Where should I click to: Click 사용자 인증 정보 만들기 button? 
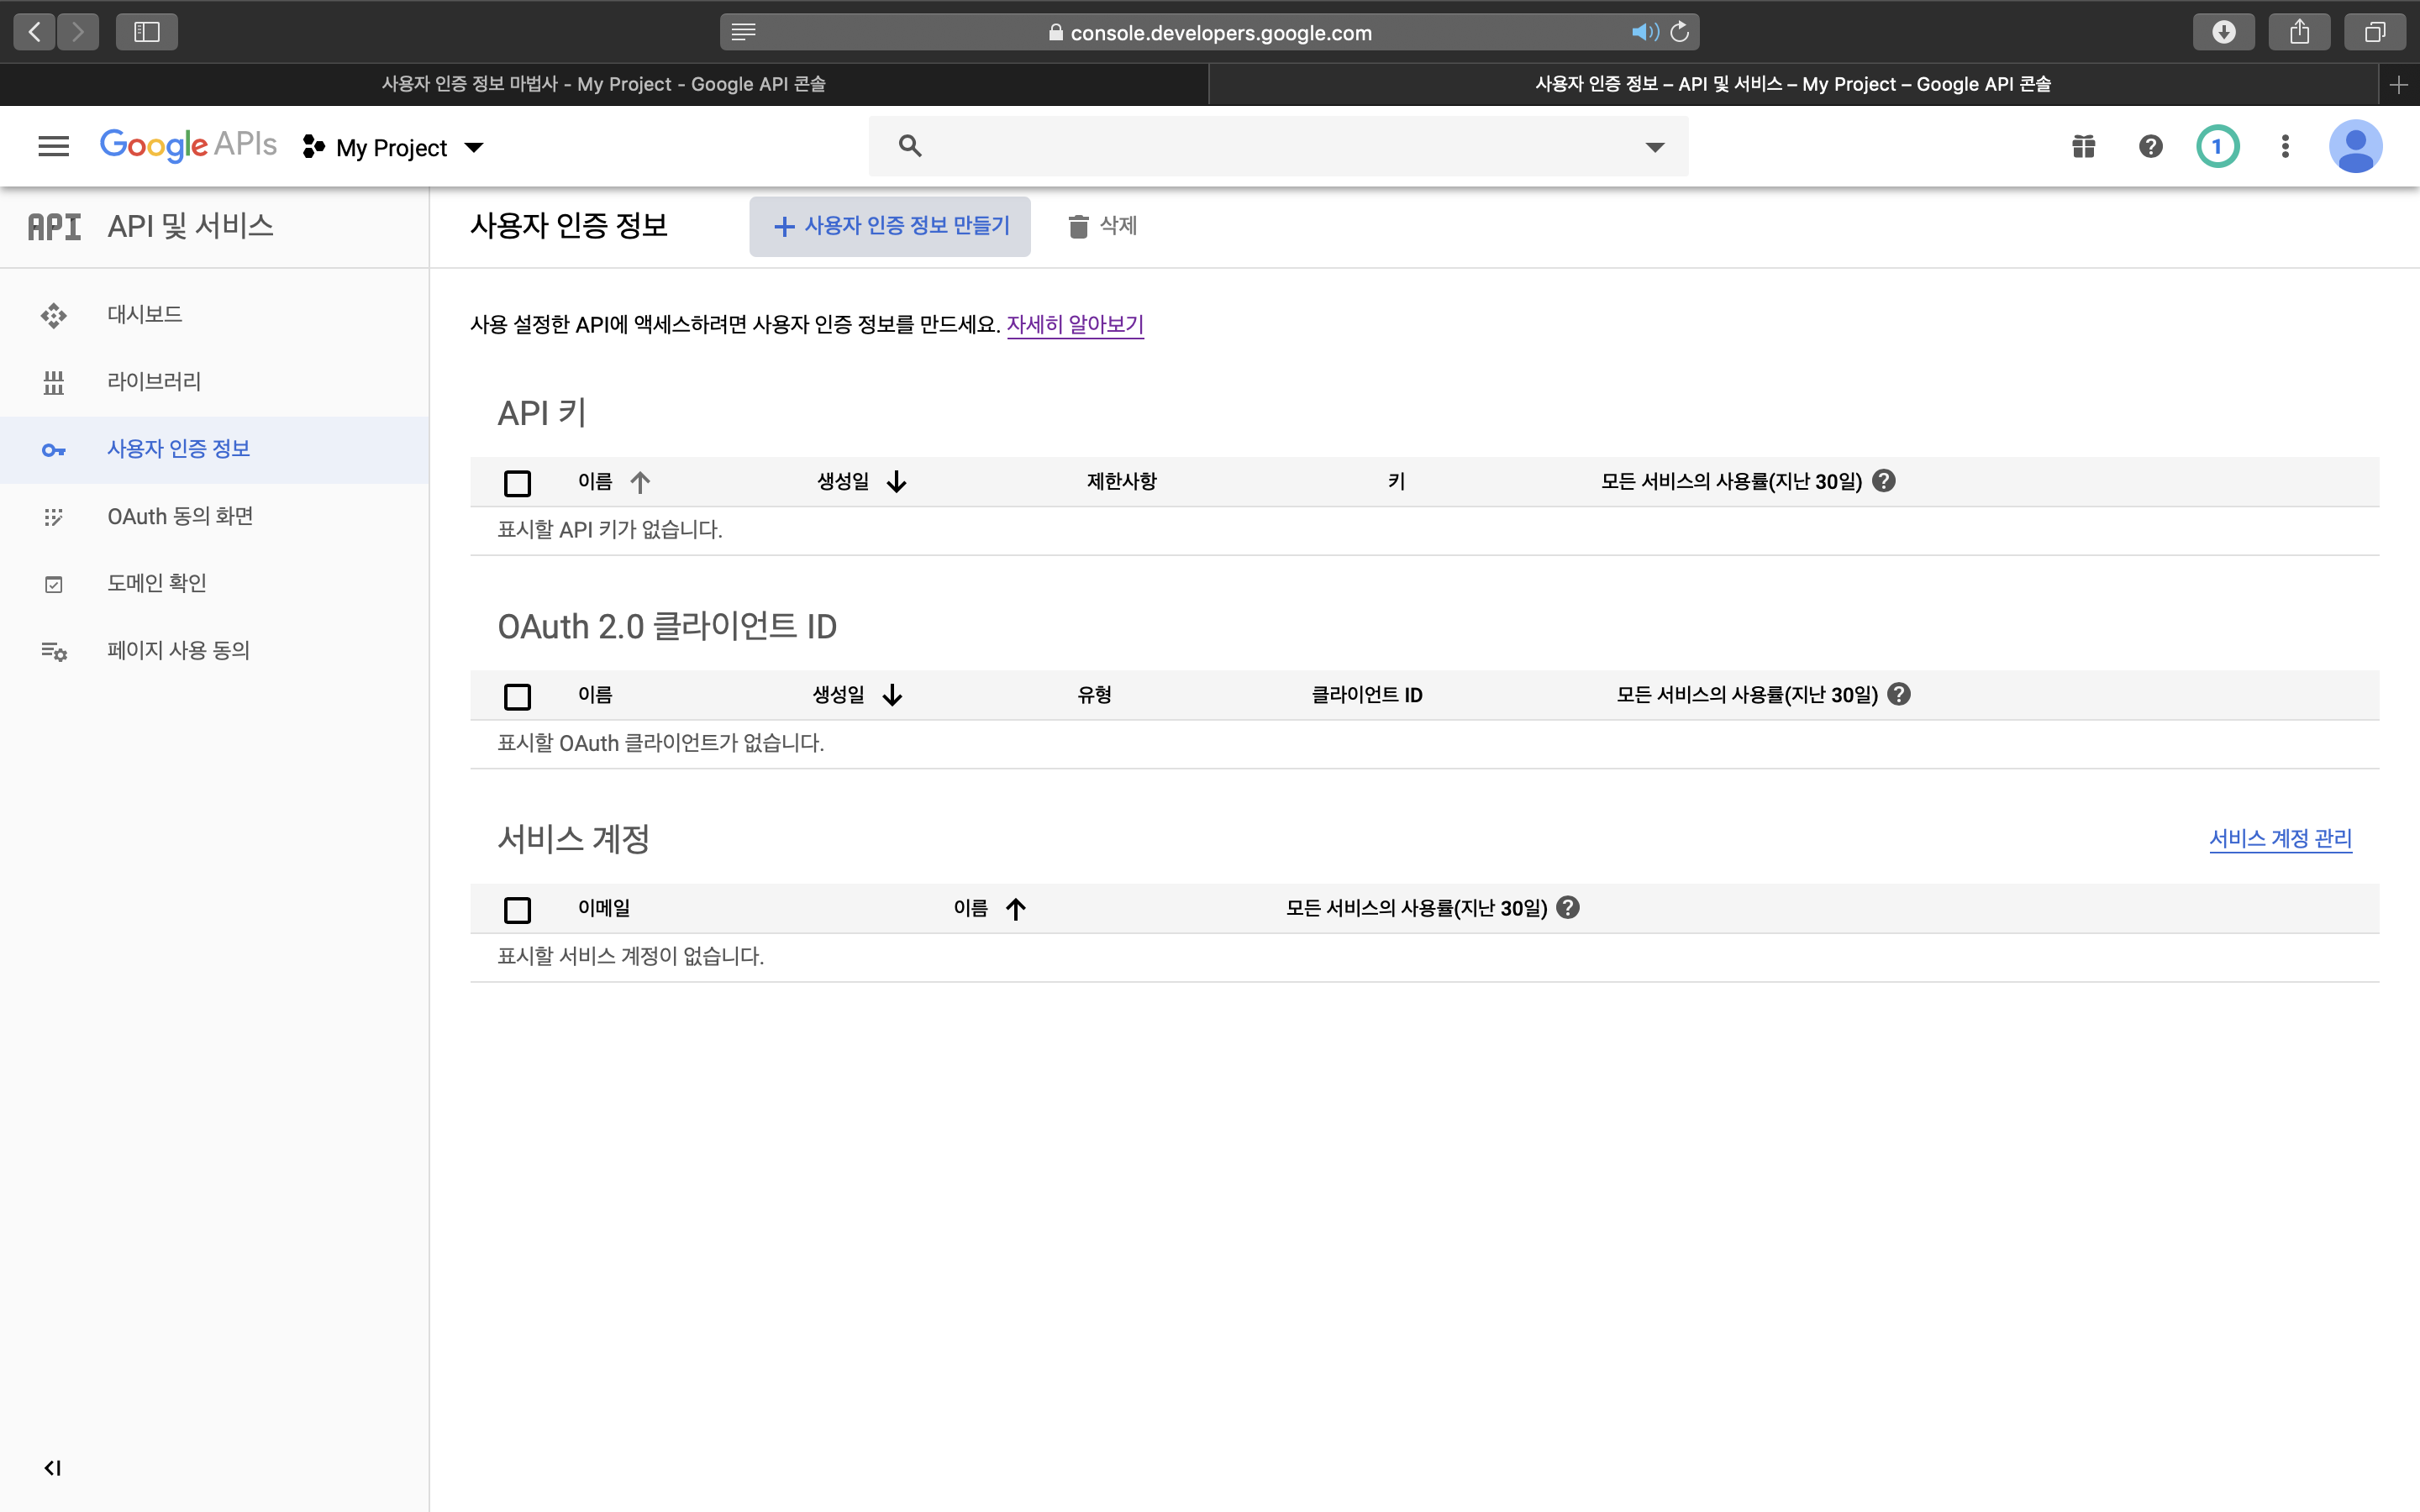[x=890, y=227]
